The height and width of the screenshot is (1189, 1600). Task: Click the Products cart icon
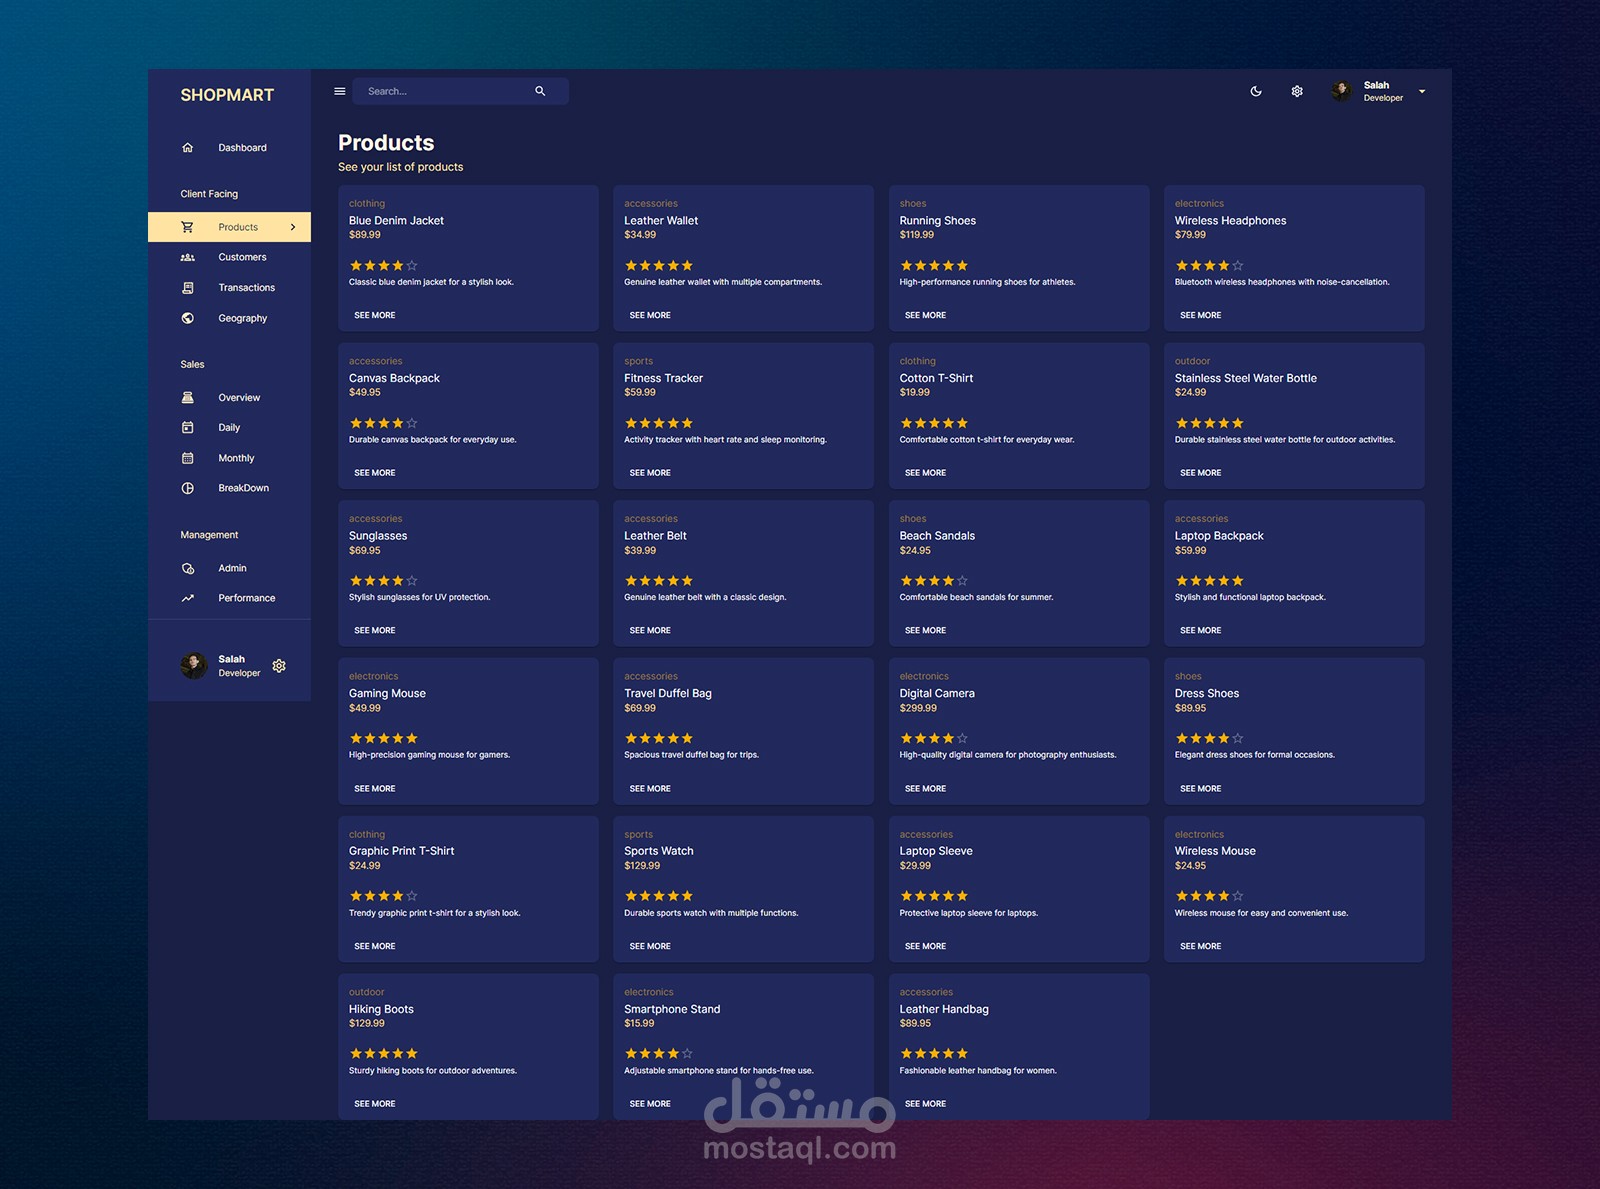[188, 227]
